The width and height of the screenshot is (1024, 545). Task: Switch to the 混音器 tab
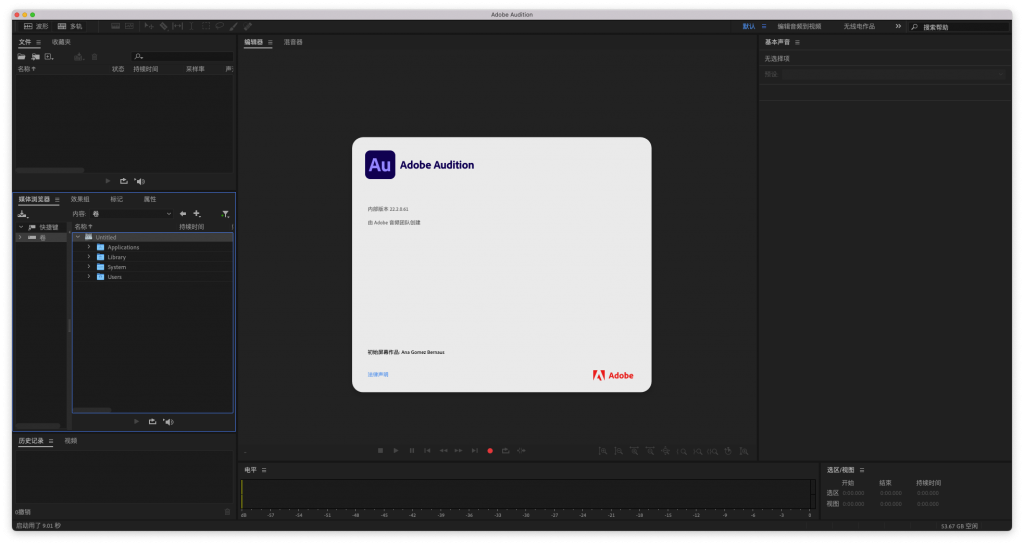pos(293,42)
